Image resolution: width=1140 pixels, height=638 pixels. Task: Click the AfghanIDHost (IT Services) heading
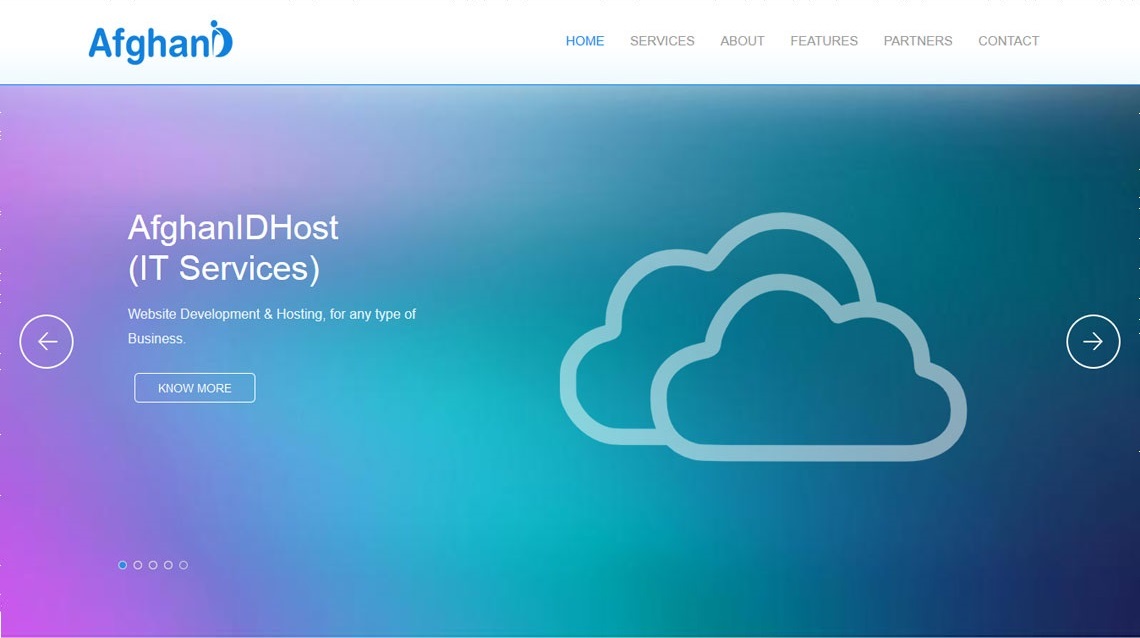(x=233, y=249)
